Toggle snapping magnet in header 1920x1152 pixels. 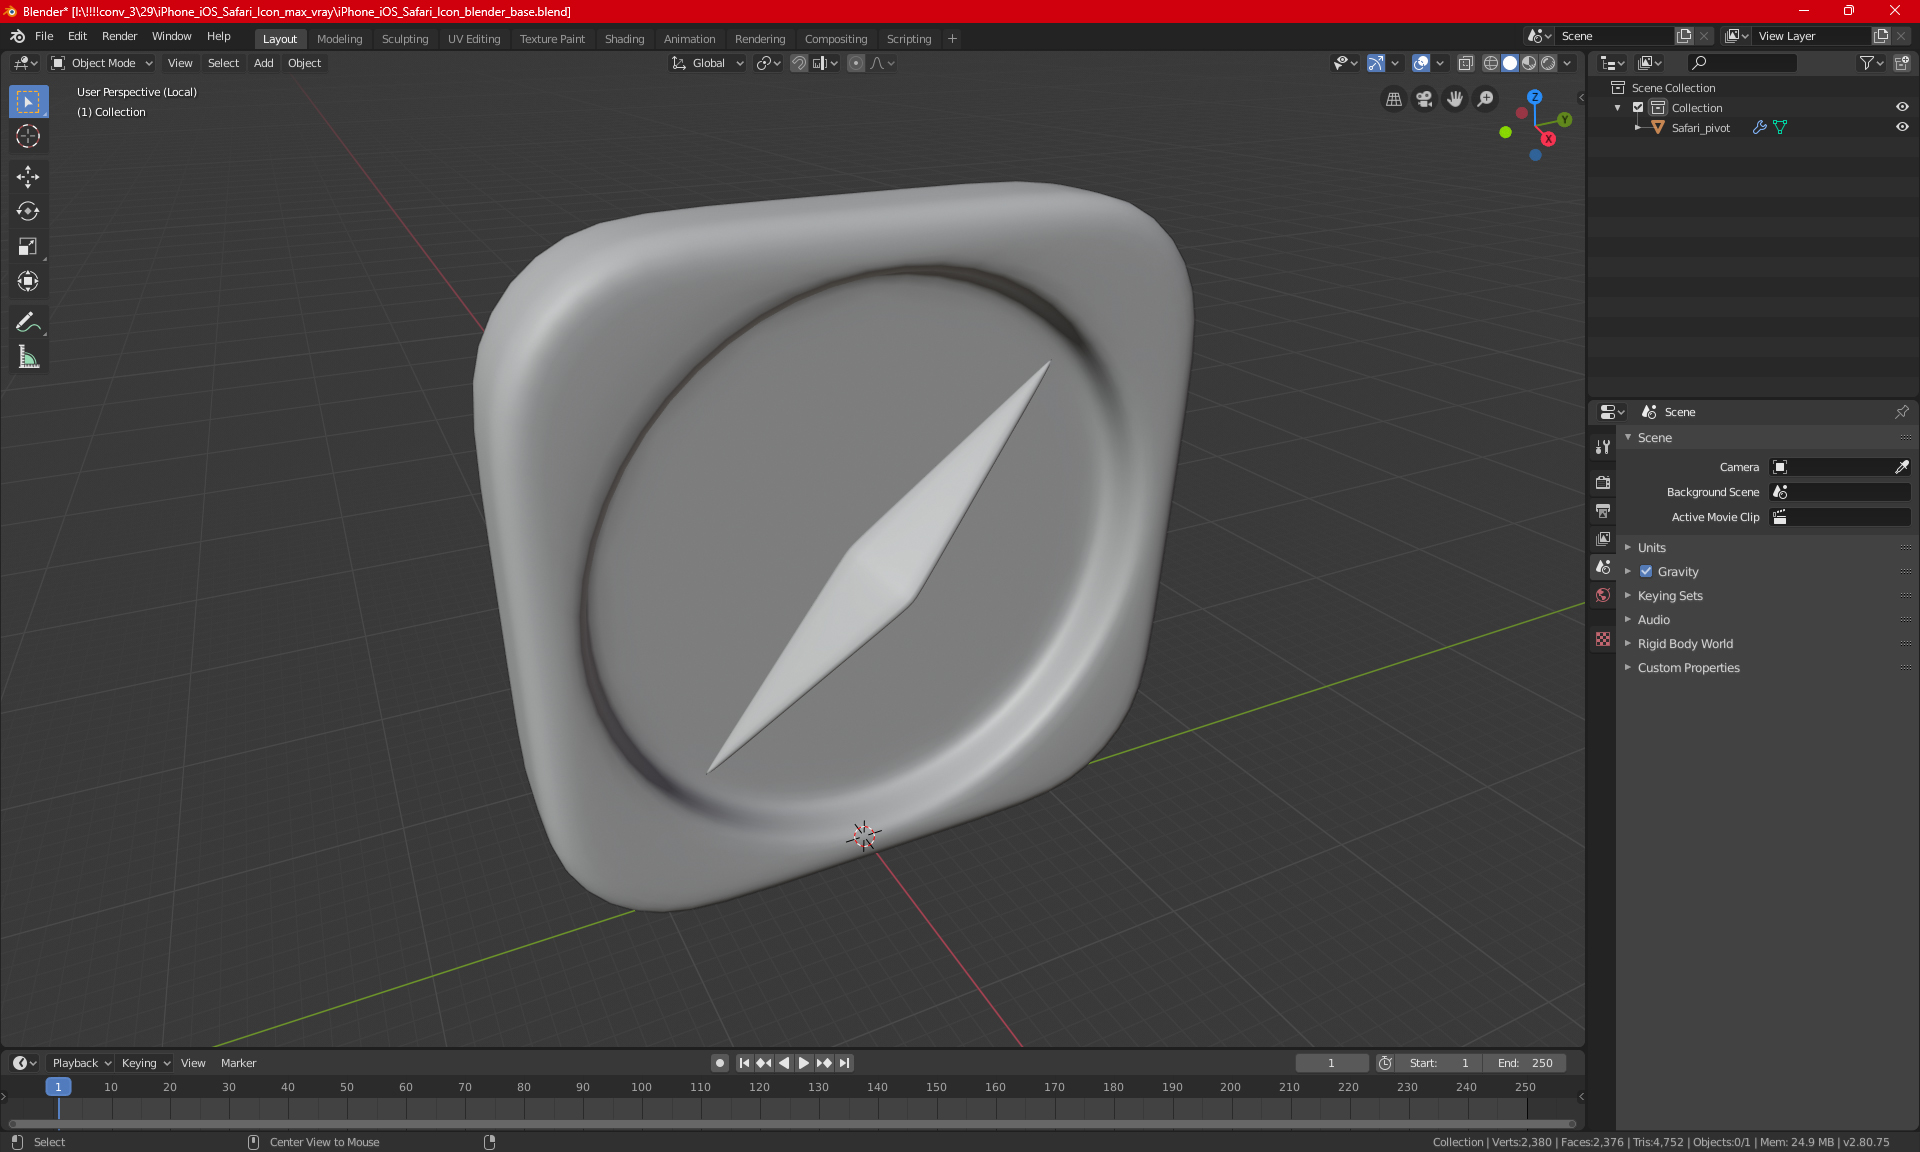(799, 63)
